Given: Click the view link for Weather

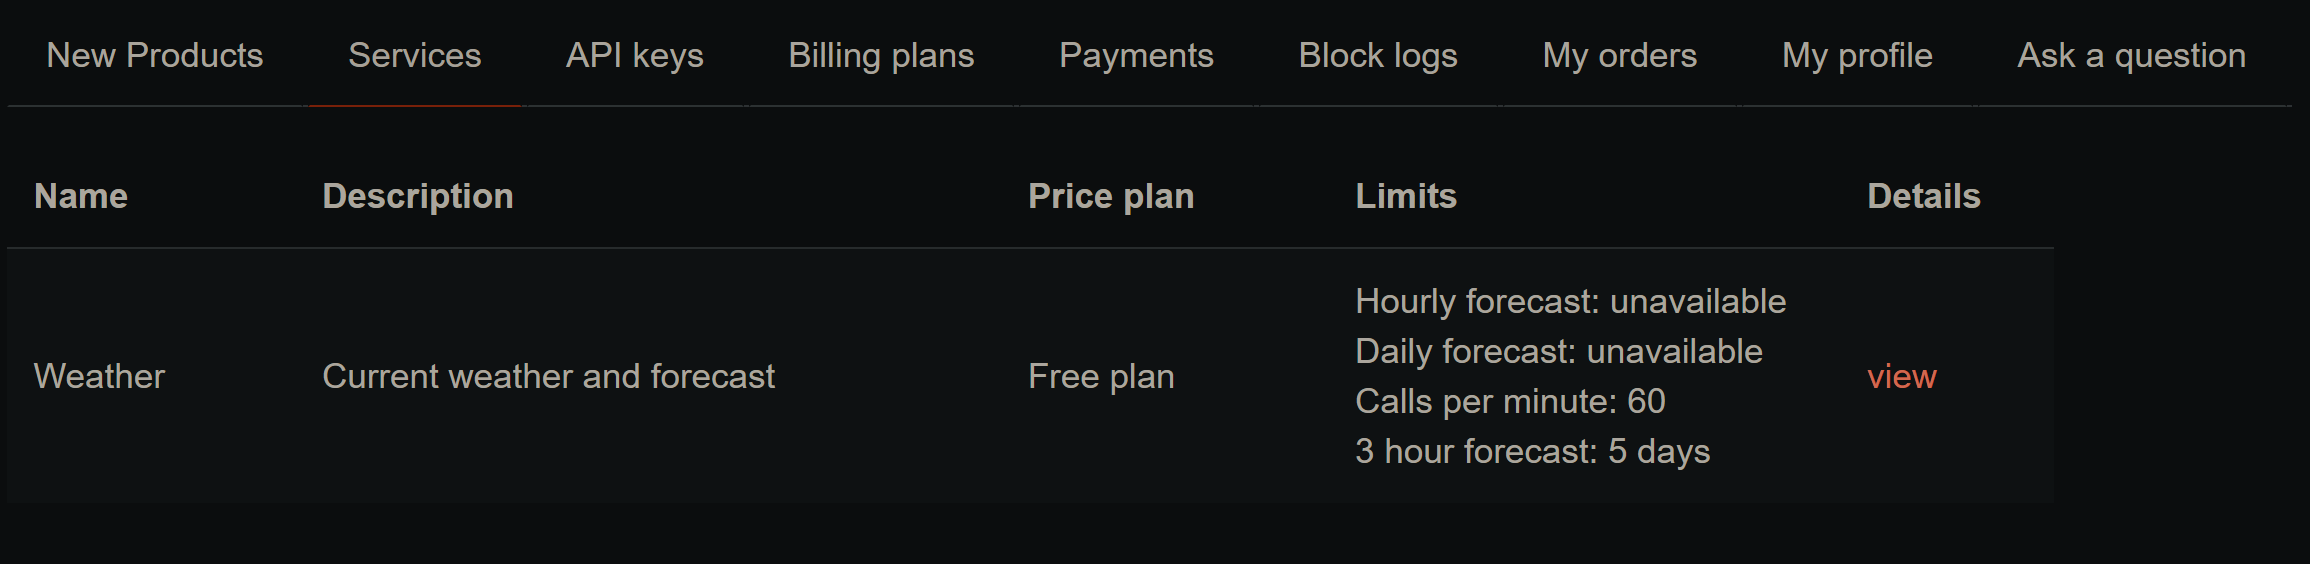Looking at the screenshot, I should (x=1901, y=377).
